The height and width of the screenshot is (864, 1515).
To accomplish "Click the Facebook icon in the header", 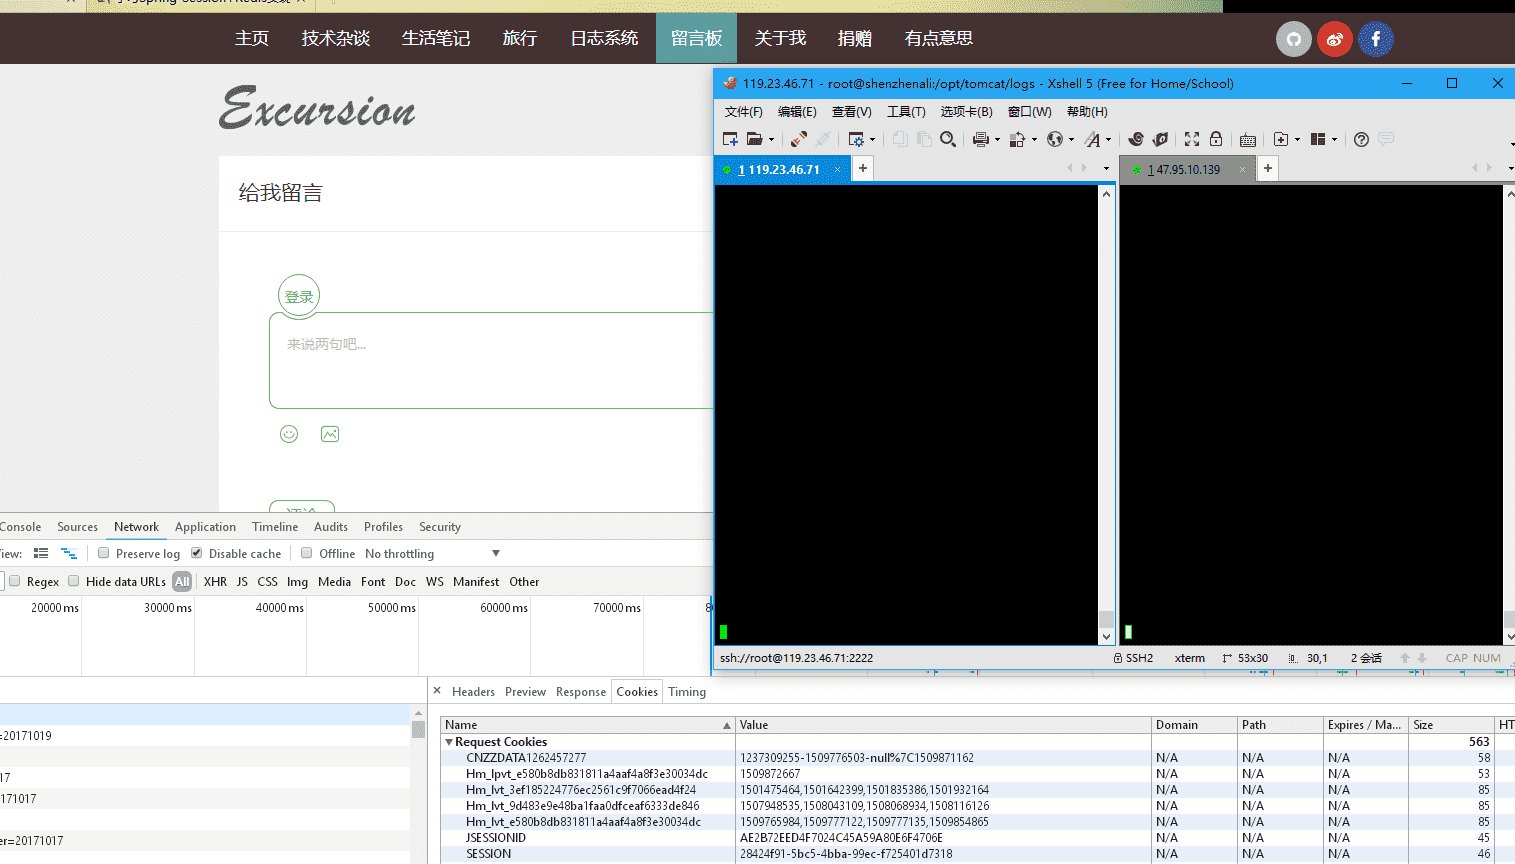I will tap(1375, 39).
